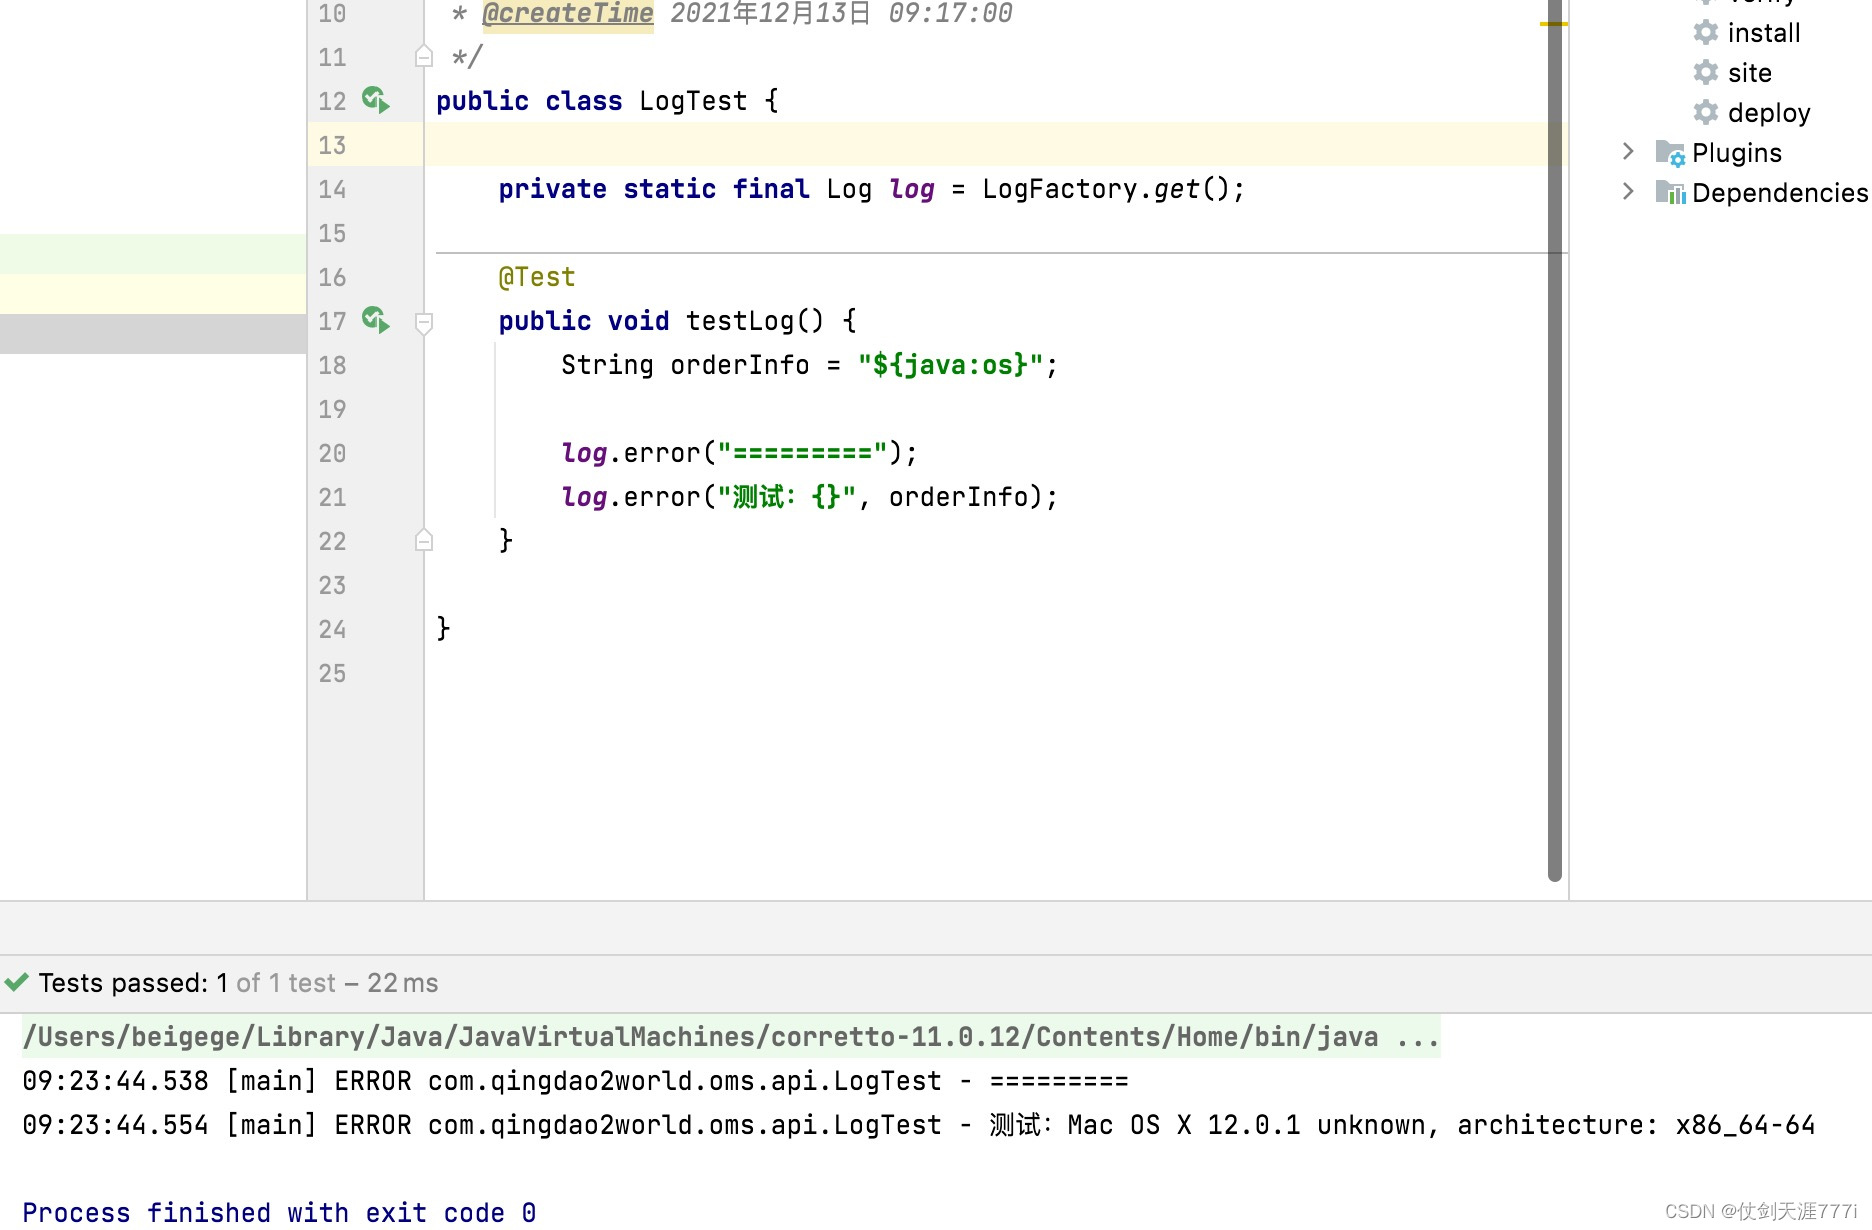Click console line with ========= output
This screenshot has width=1872, height=1230.
coord(575,1081)
